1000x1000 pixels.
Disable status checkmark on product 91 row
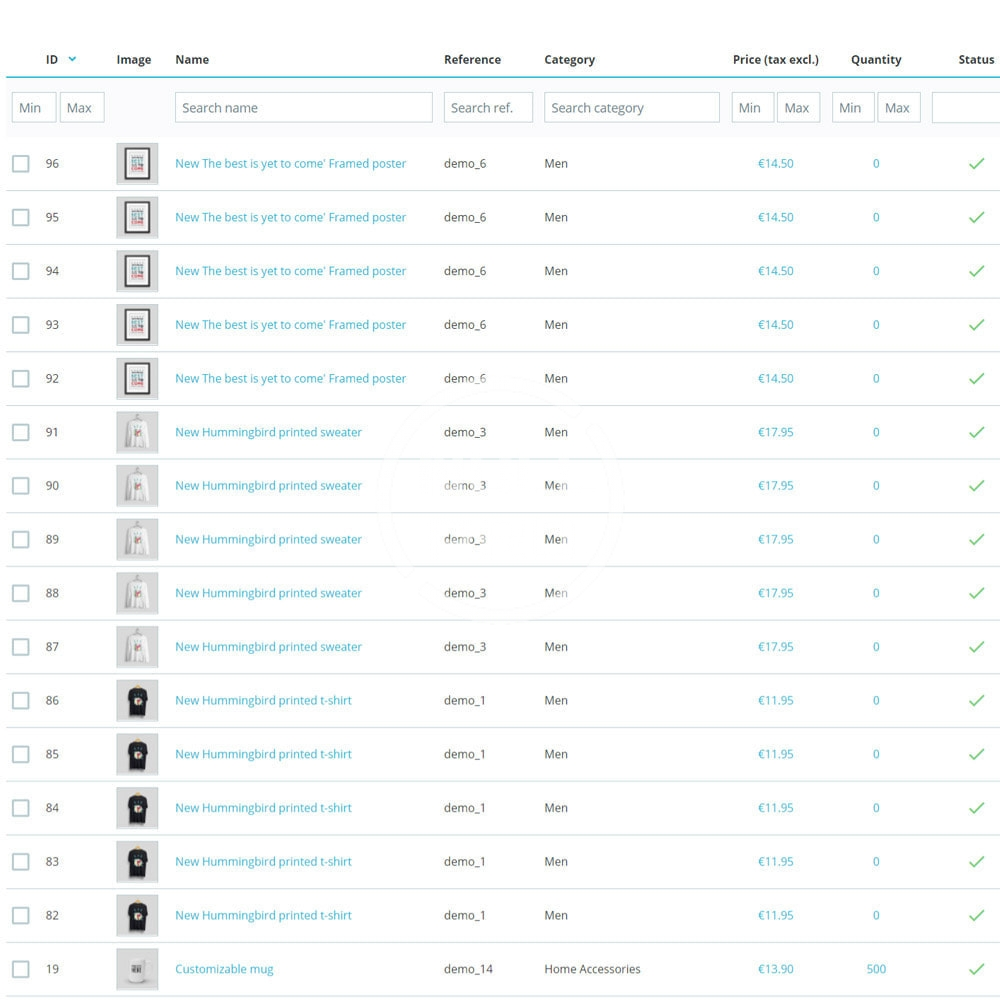[976, 432]
